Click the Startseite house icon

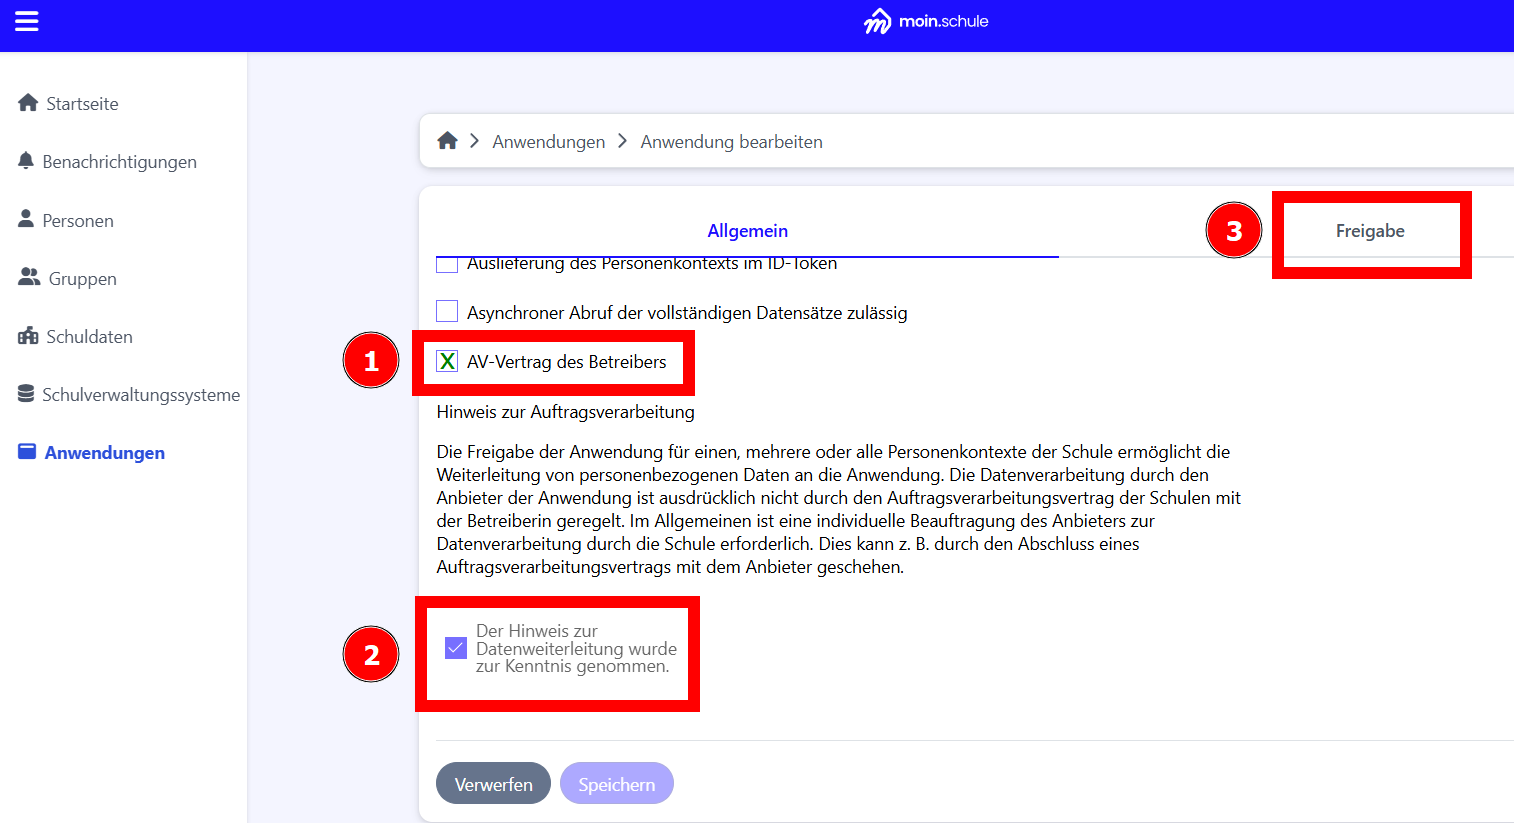28,103
